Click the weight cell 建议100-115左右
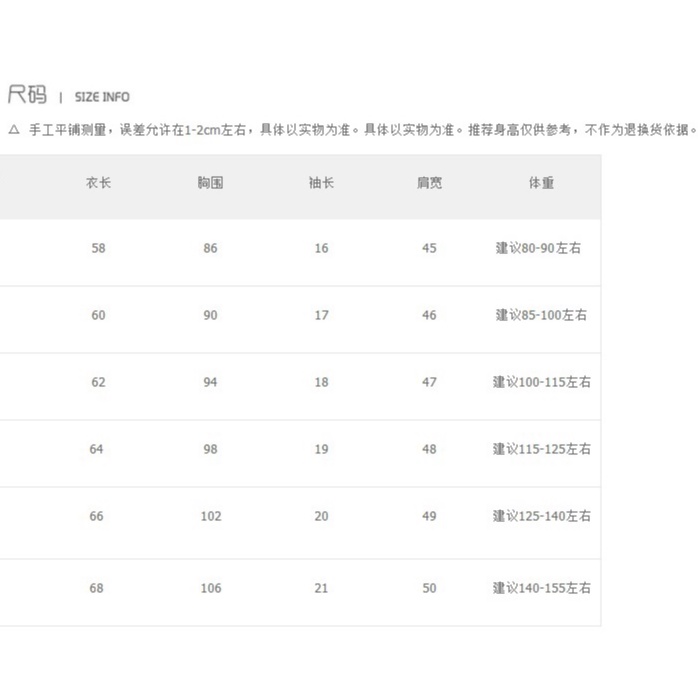698x698 pixels. [x=541, y=382]
